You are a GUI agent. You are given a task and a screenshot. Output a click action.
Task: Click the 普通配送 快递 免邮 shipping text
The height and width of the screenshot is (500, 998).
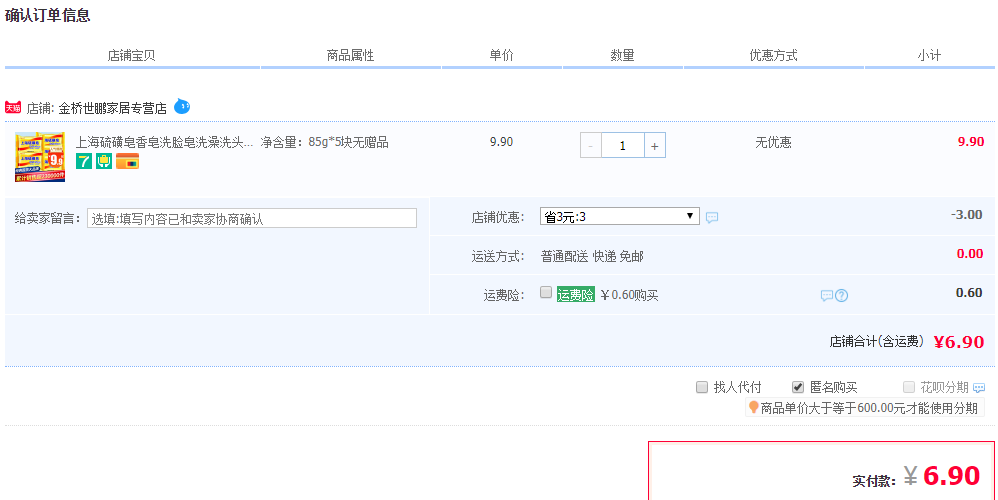[592, 256]
